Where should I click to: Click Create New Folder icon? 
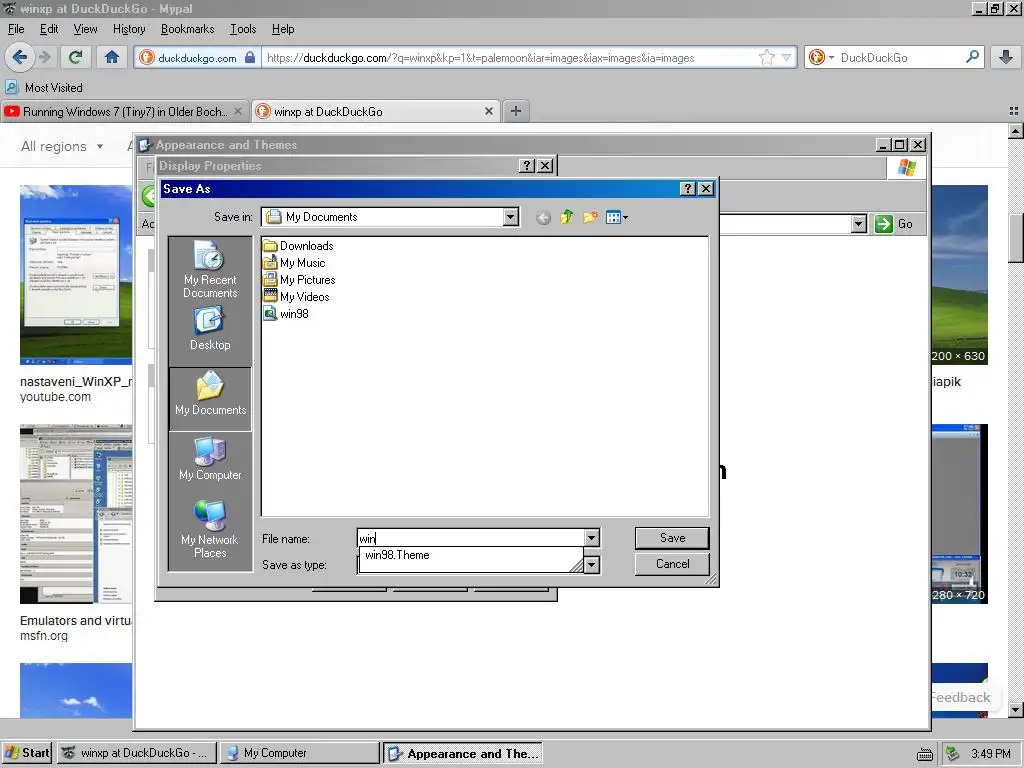590,217
